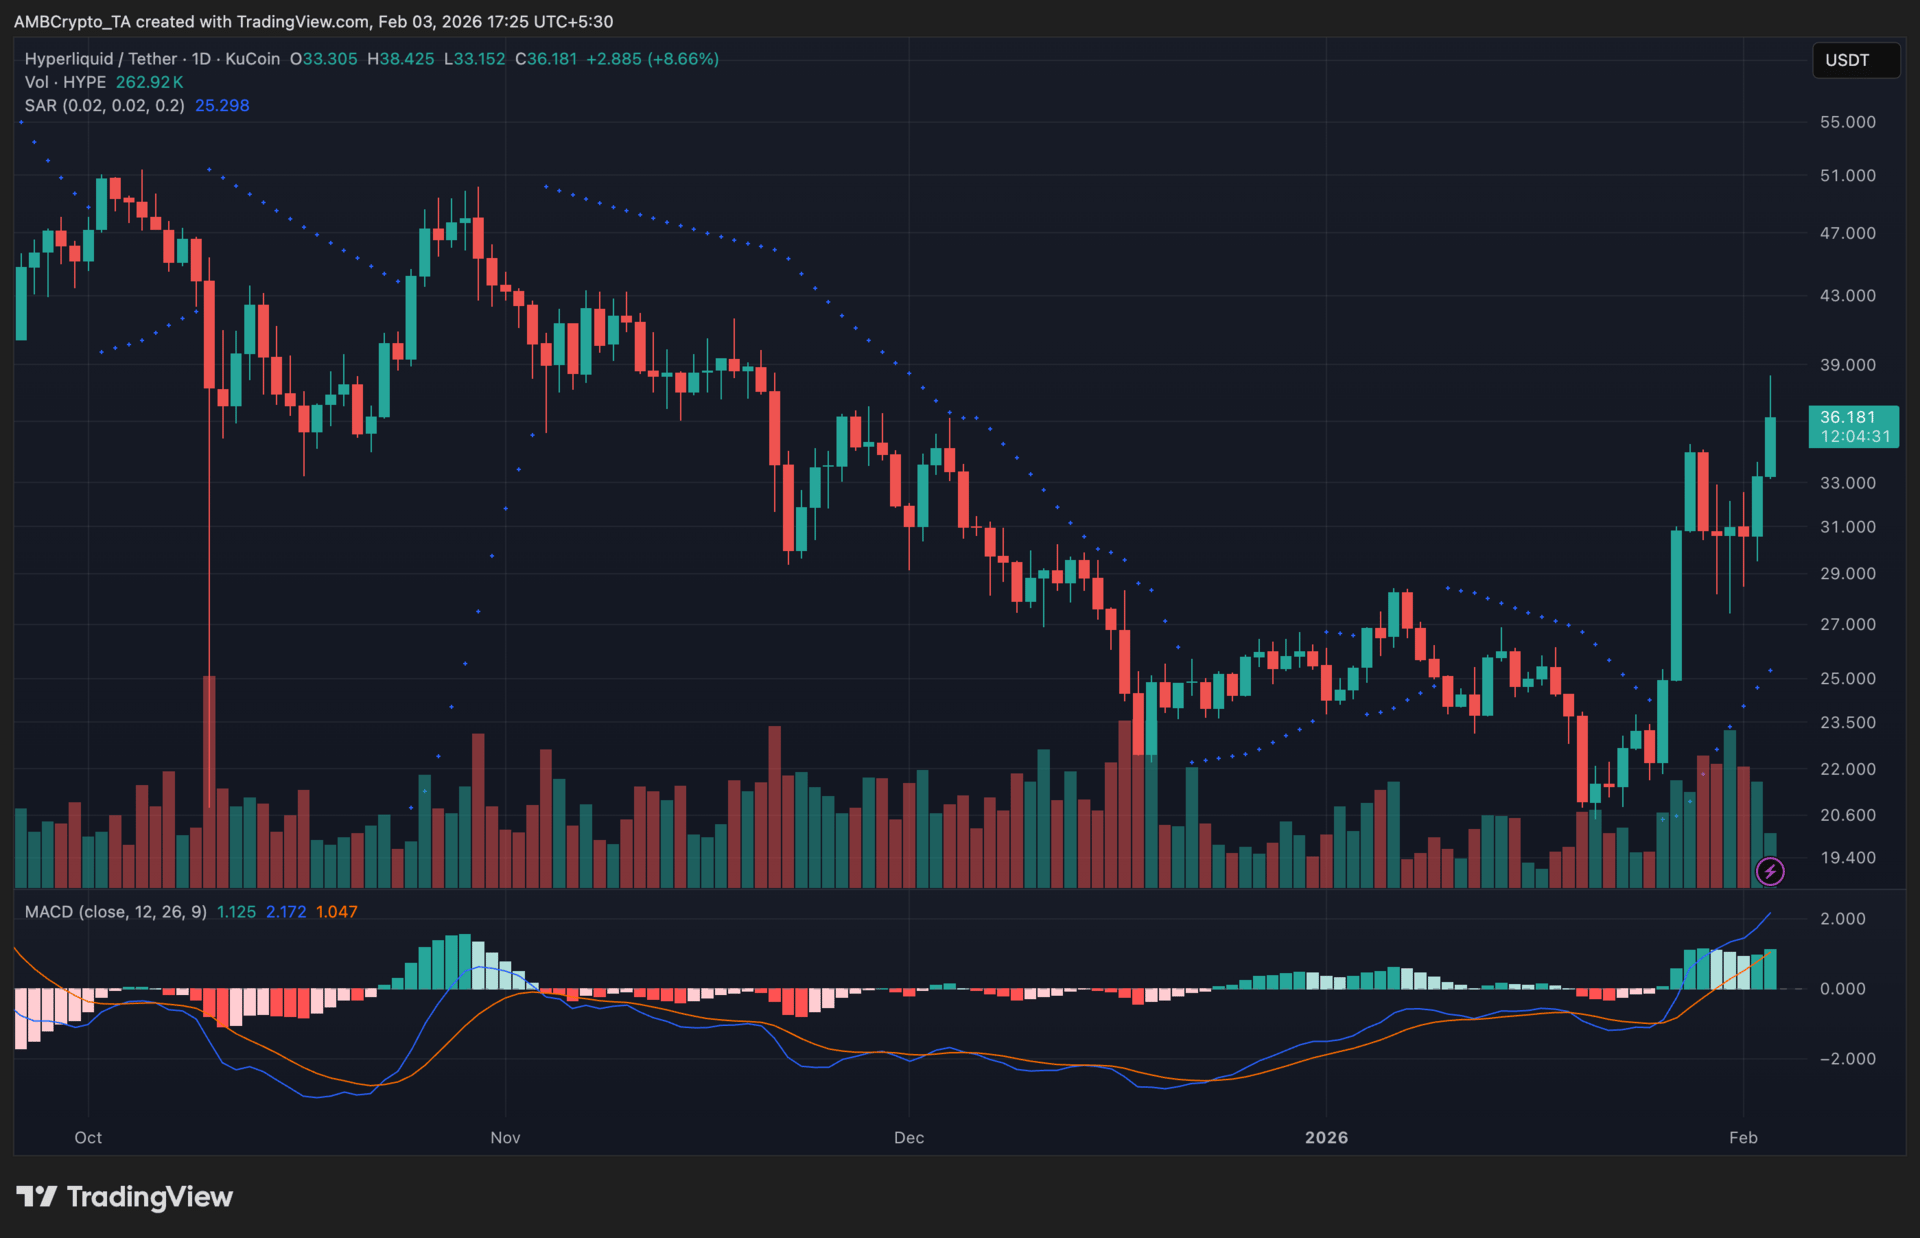Click the Nov label on the time axis
The width and height of the screenshot is (1920, 1238).
coord(505,1137)
